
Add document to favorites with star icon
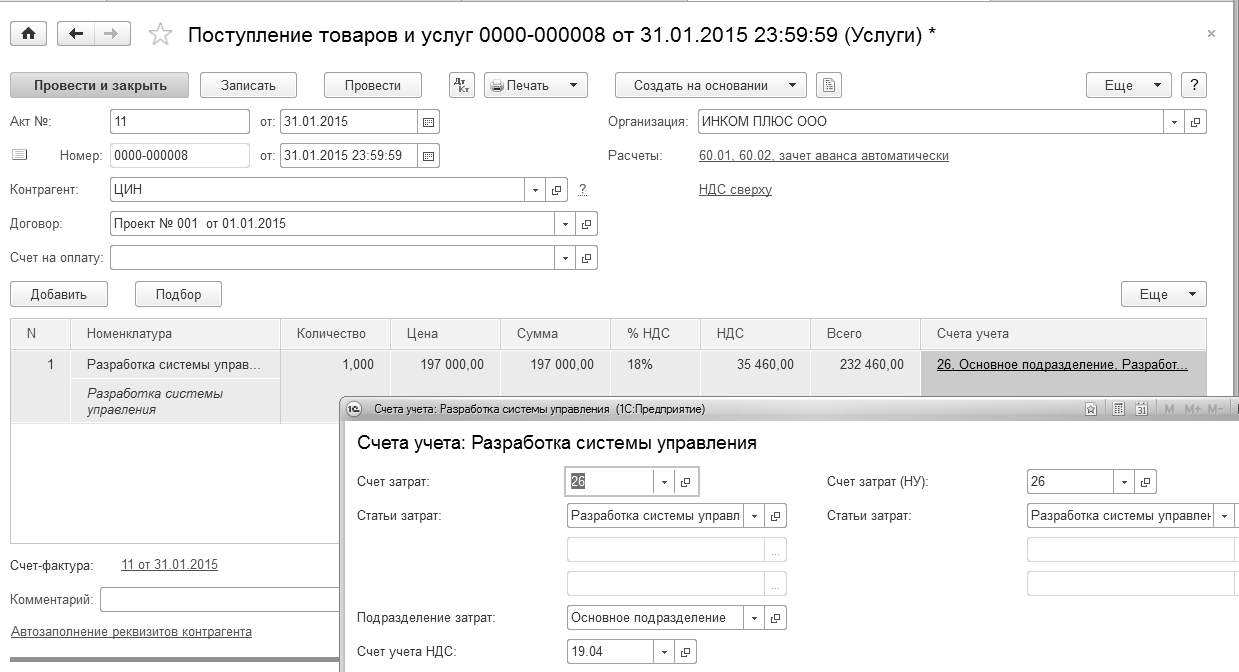click(160, 35)
